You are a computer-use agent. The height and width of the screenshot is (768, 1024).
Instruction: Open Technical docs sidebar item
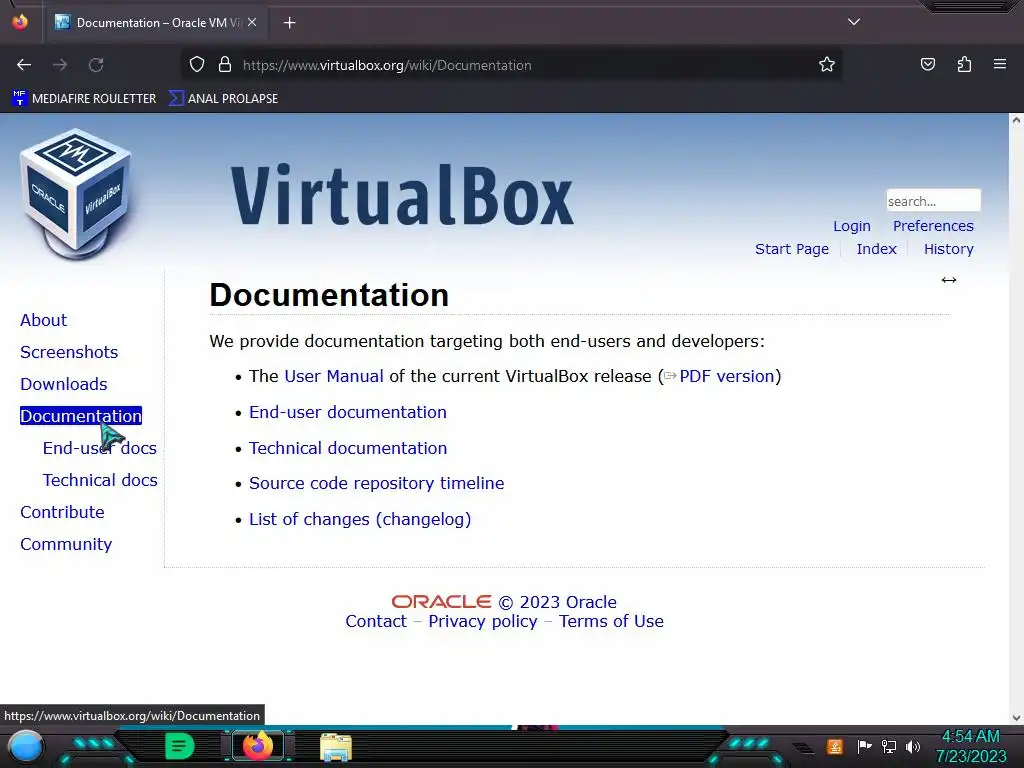coord(100,480)
